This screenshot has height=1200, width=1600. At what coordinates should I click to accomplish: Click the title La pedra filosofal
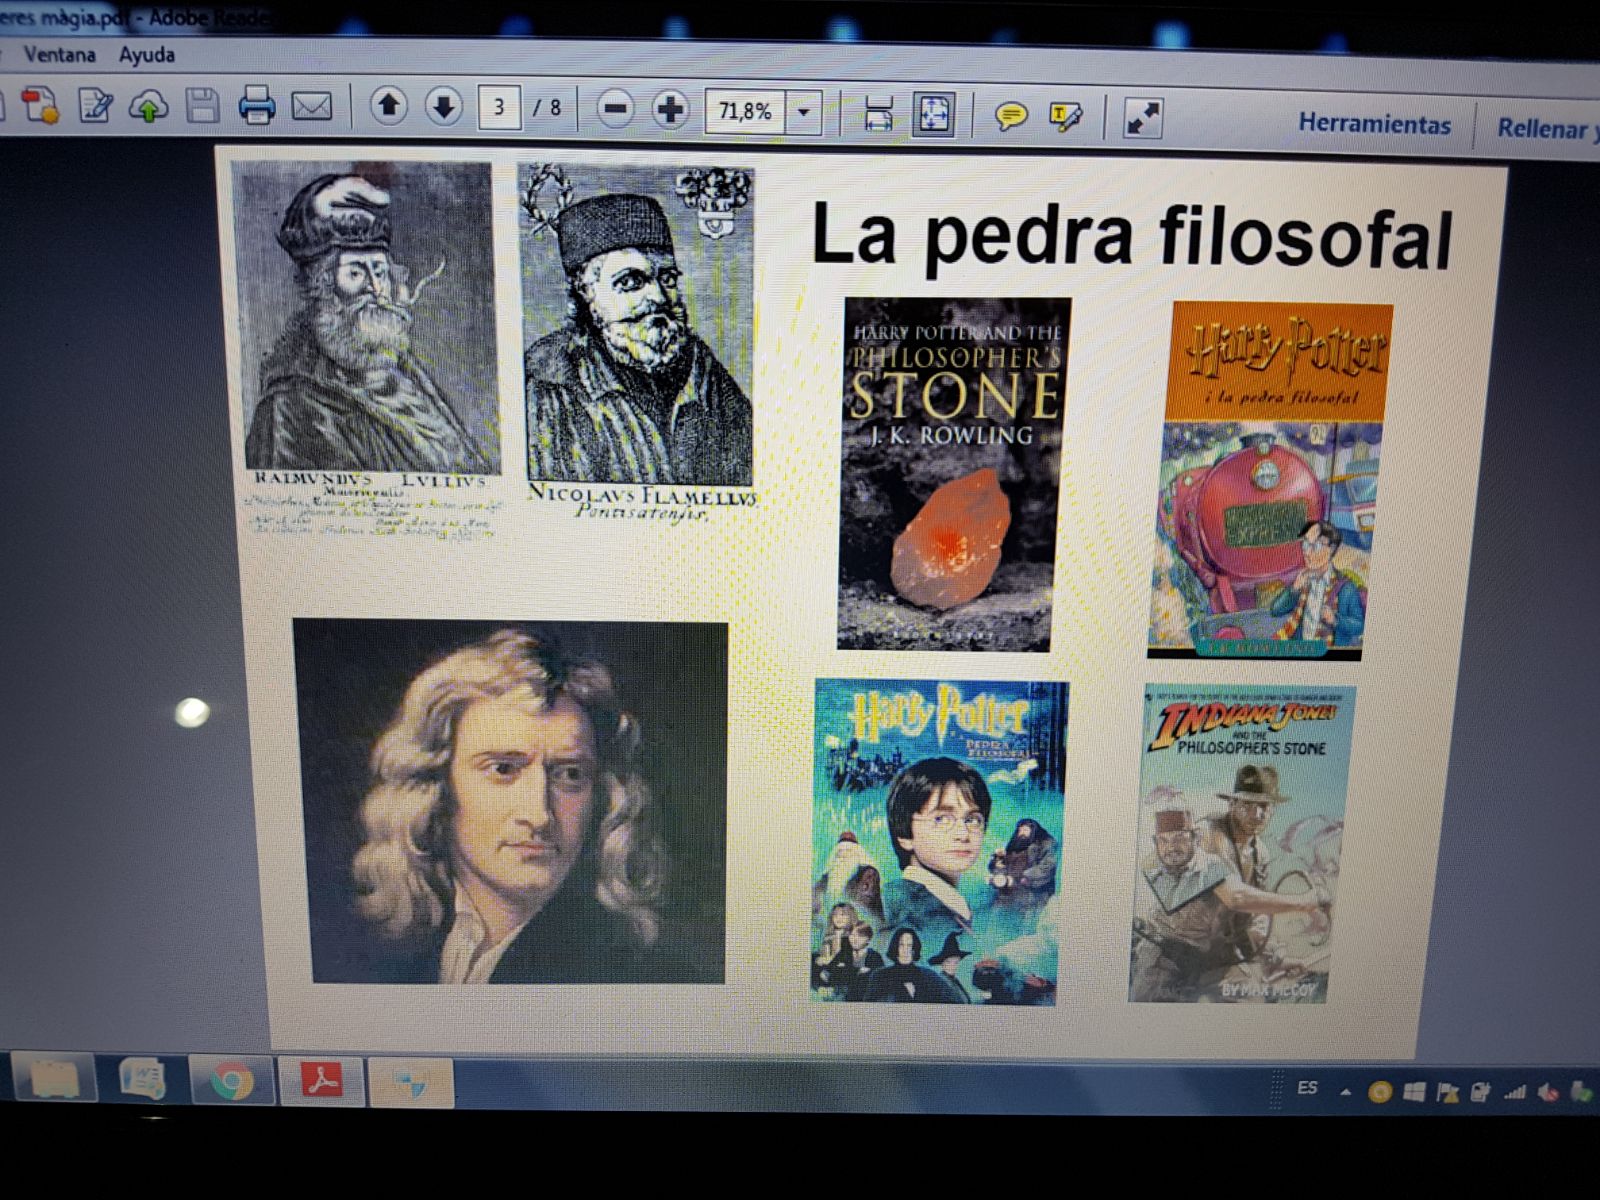(1131, 236)
